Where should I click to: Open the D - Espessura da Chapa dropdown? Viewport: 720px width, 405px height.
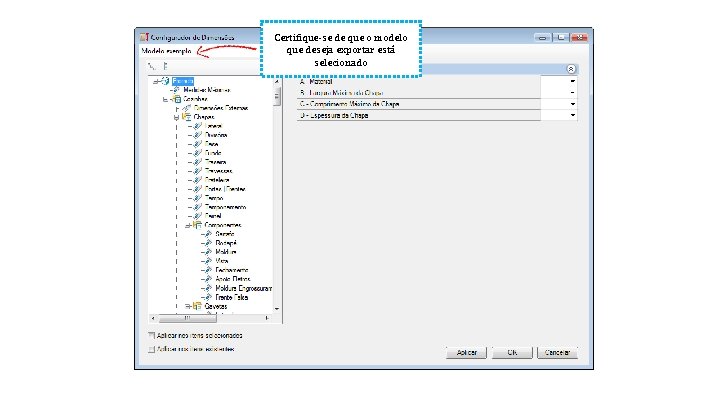[573, 116]
